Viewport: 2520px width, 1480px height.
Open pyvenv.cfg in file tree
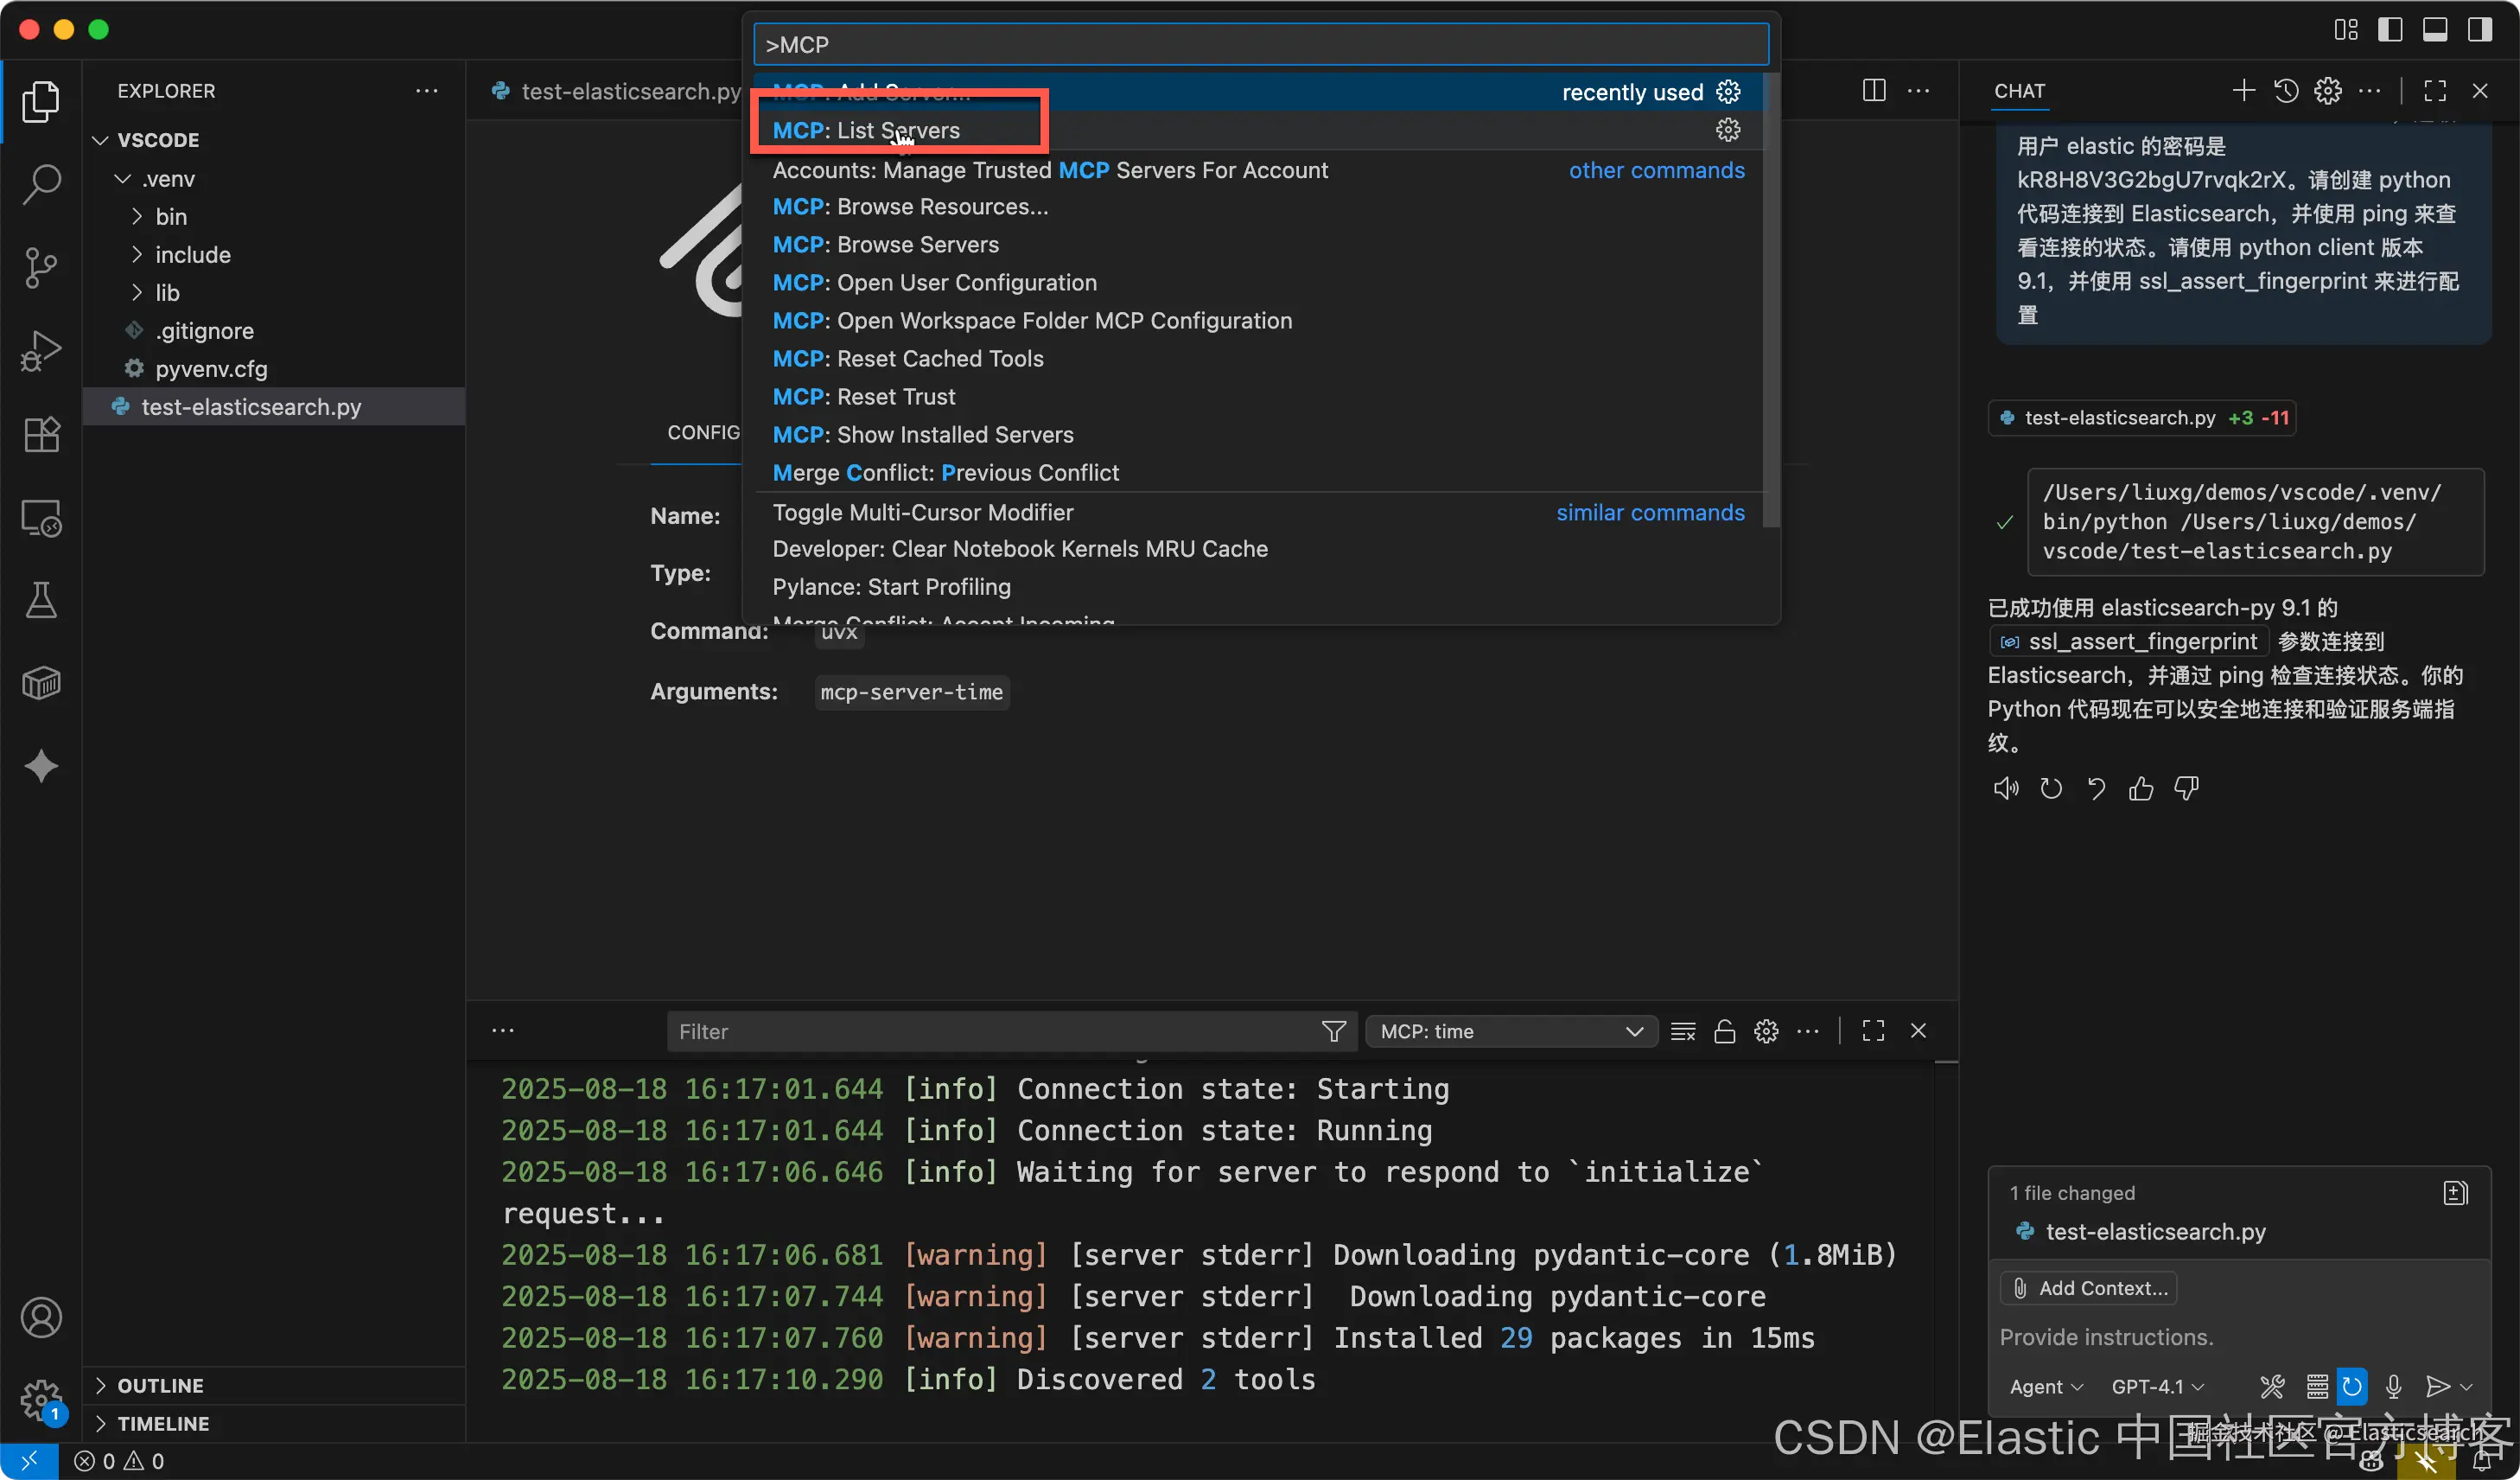coord(211,369)
